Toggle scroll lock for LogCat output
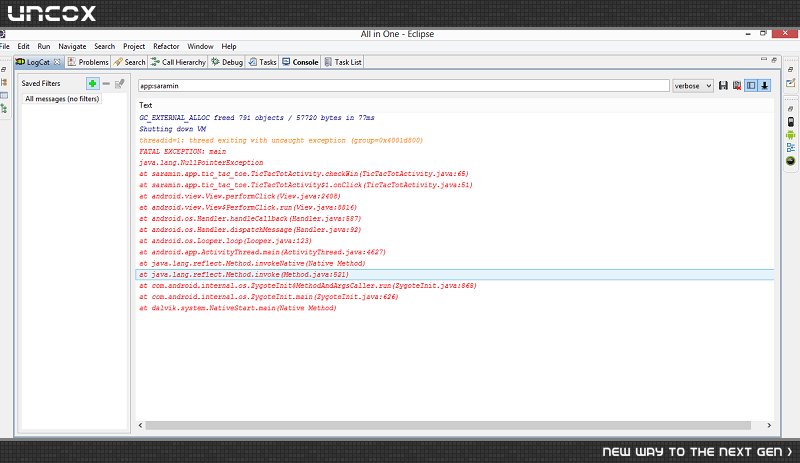The width and height of the screenshot is (800, 463). (764, 86)
